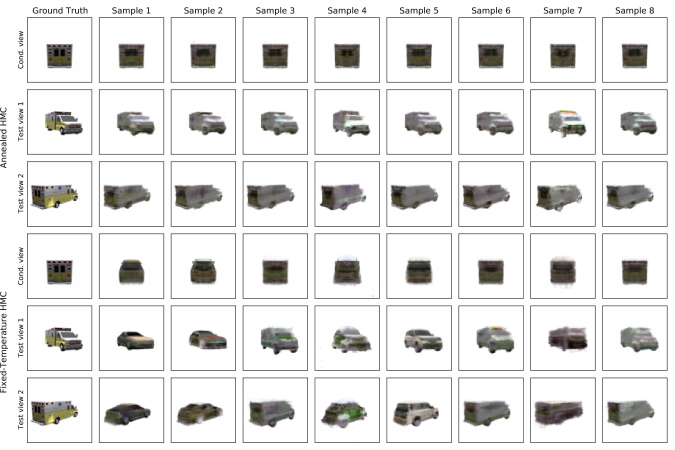This screenshot has width=675, height=450.
Task: Select Fixed-Temperature HMC Test view 2 Sample 8 image
Action: click(x=635, y=410)
